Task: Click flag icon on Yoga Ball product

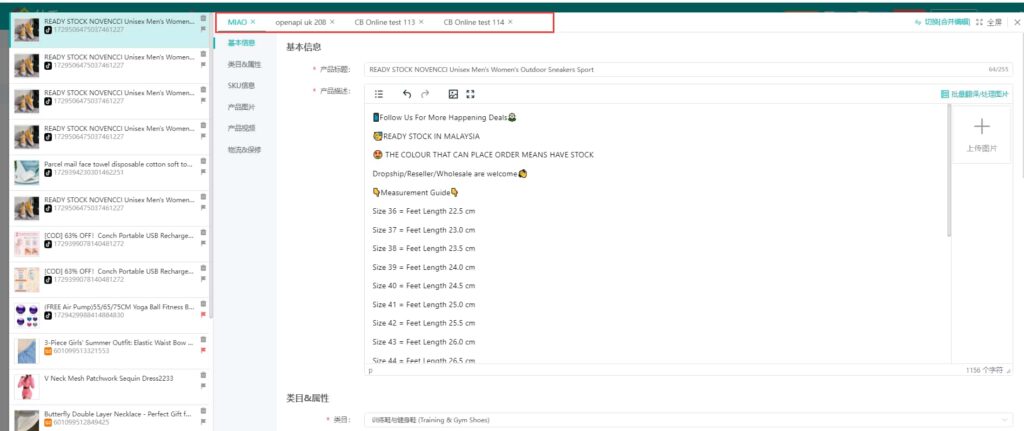Action: (204, 316)
